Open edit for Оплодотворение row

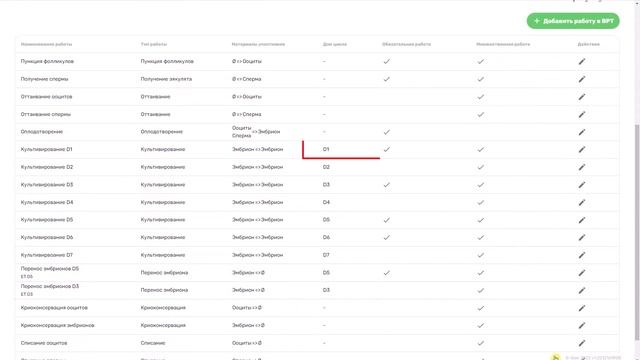pyautogui.click(x=582, y=132)
